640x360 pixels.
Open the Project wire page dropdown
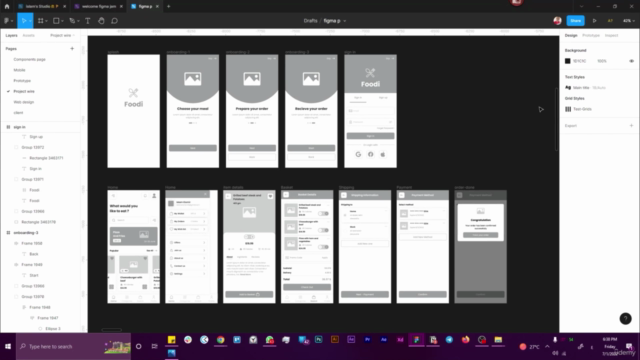click(62, 36)
